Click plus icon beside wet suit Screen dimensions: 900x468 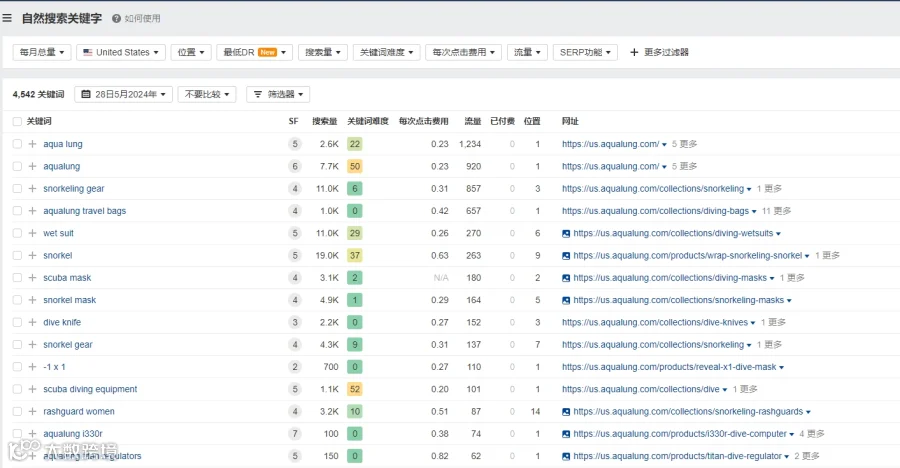[x=33, y=233]
